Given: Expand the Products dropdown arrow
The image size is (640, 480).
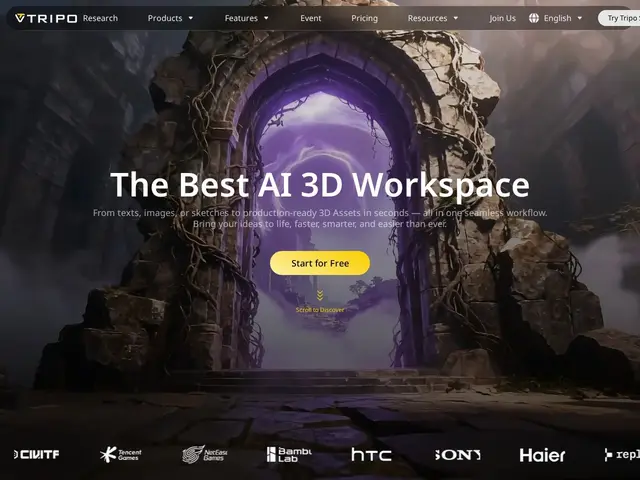Looking at the screenshot, I should point(191,18).
